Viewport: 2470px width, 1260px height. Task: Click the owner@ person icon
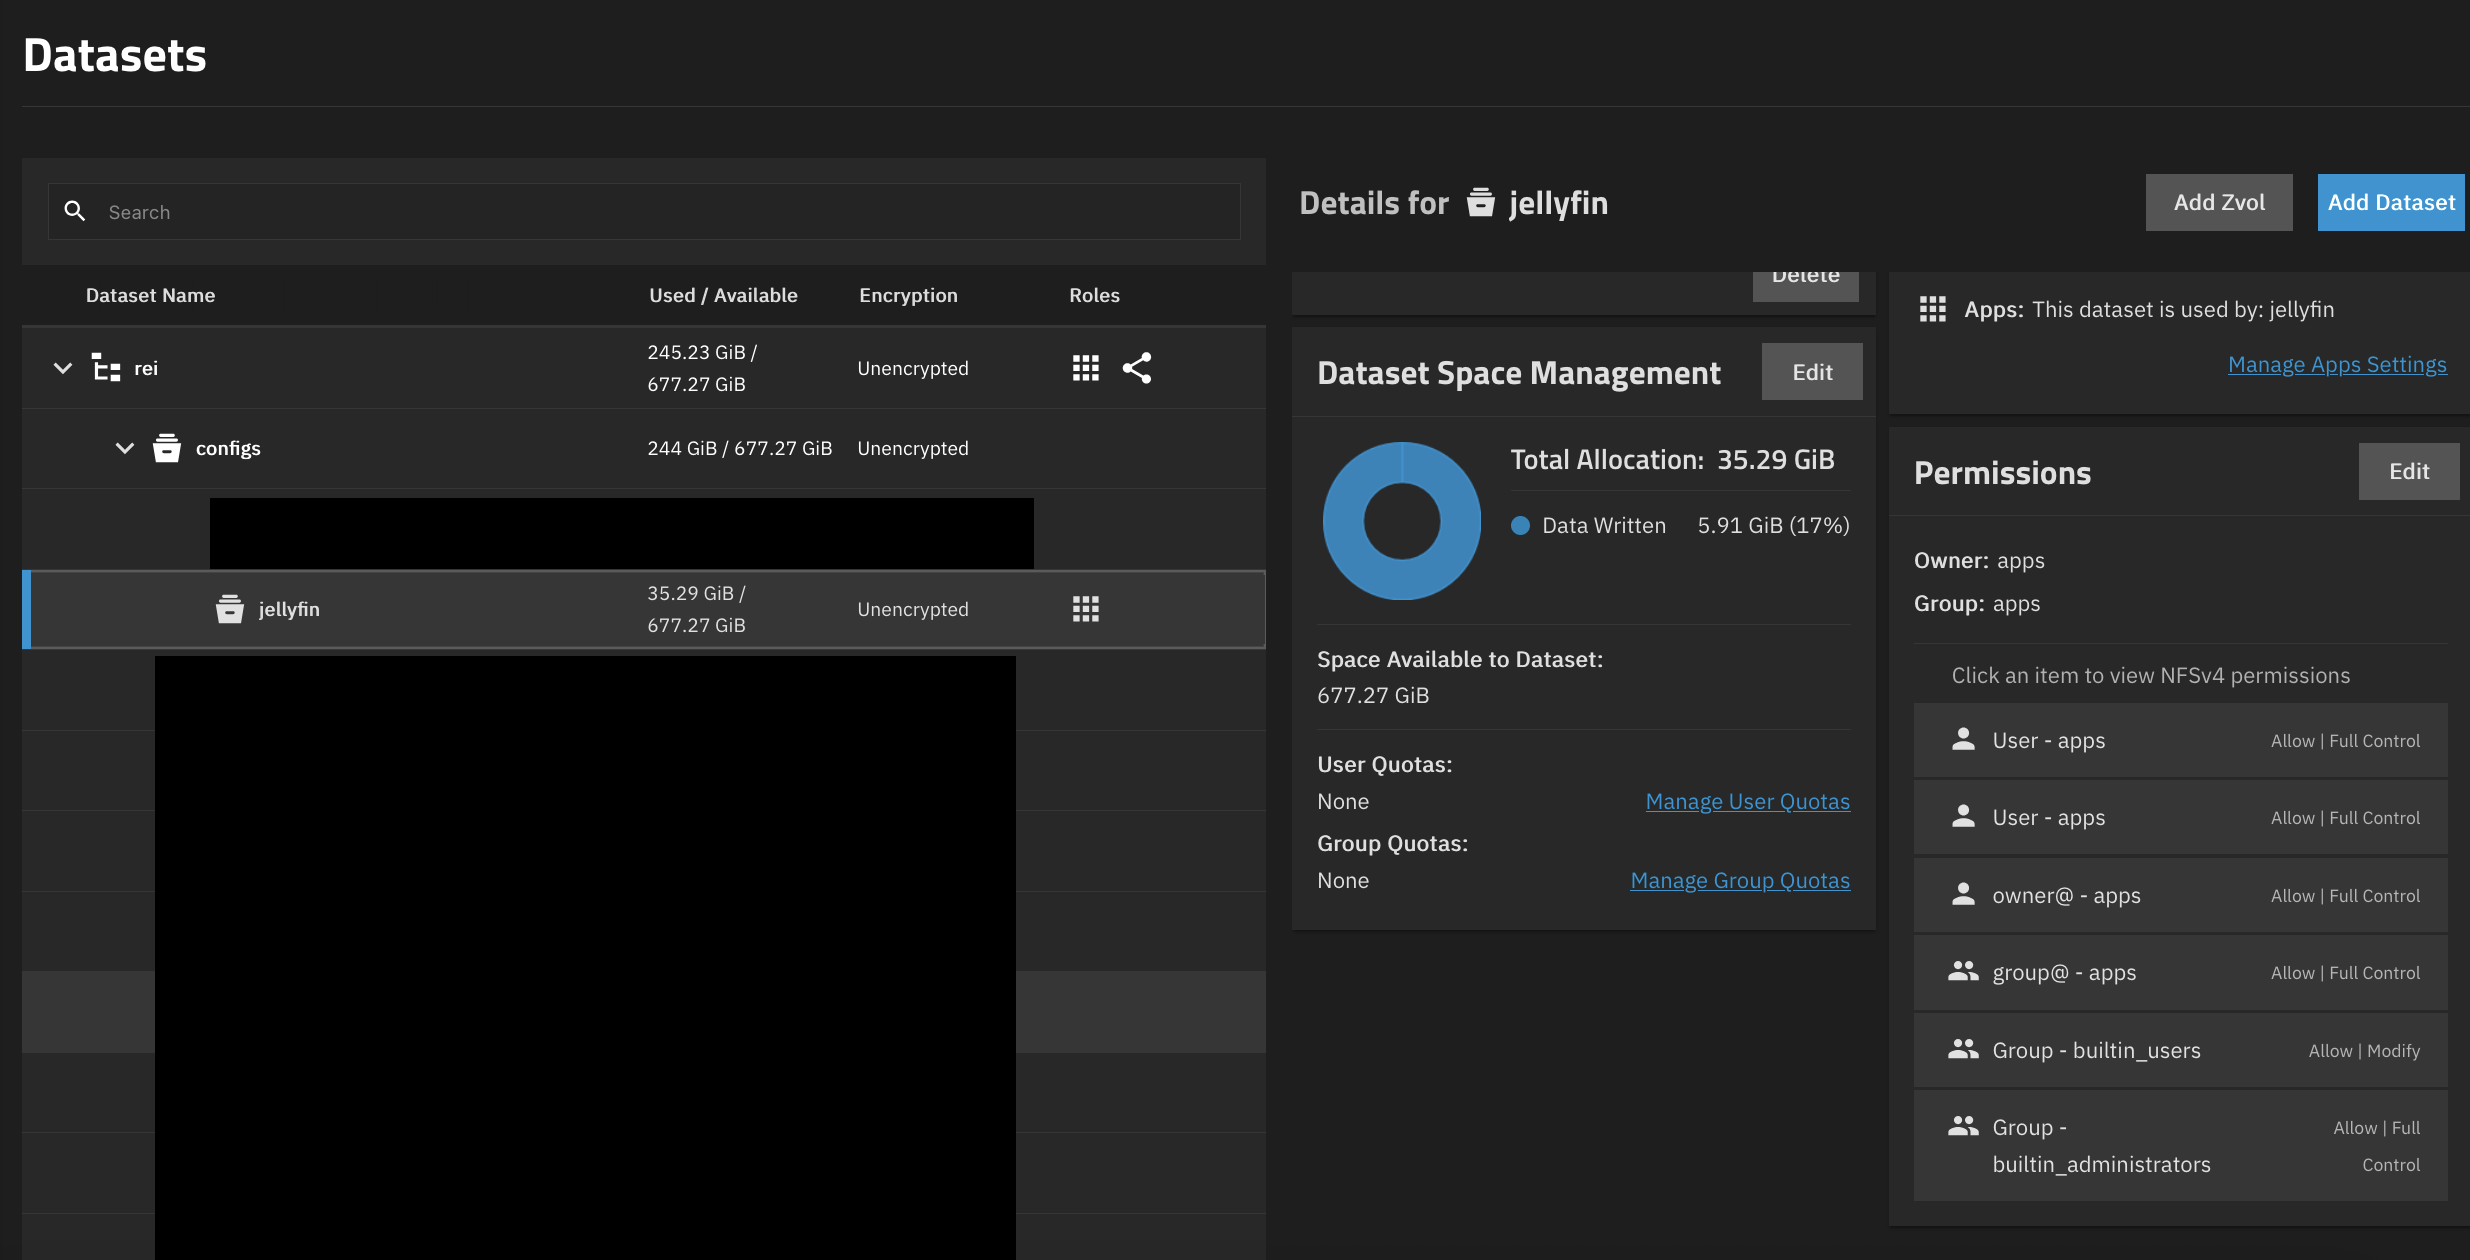1963,894
